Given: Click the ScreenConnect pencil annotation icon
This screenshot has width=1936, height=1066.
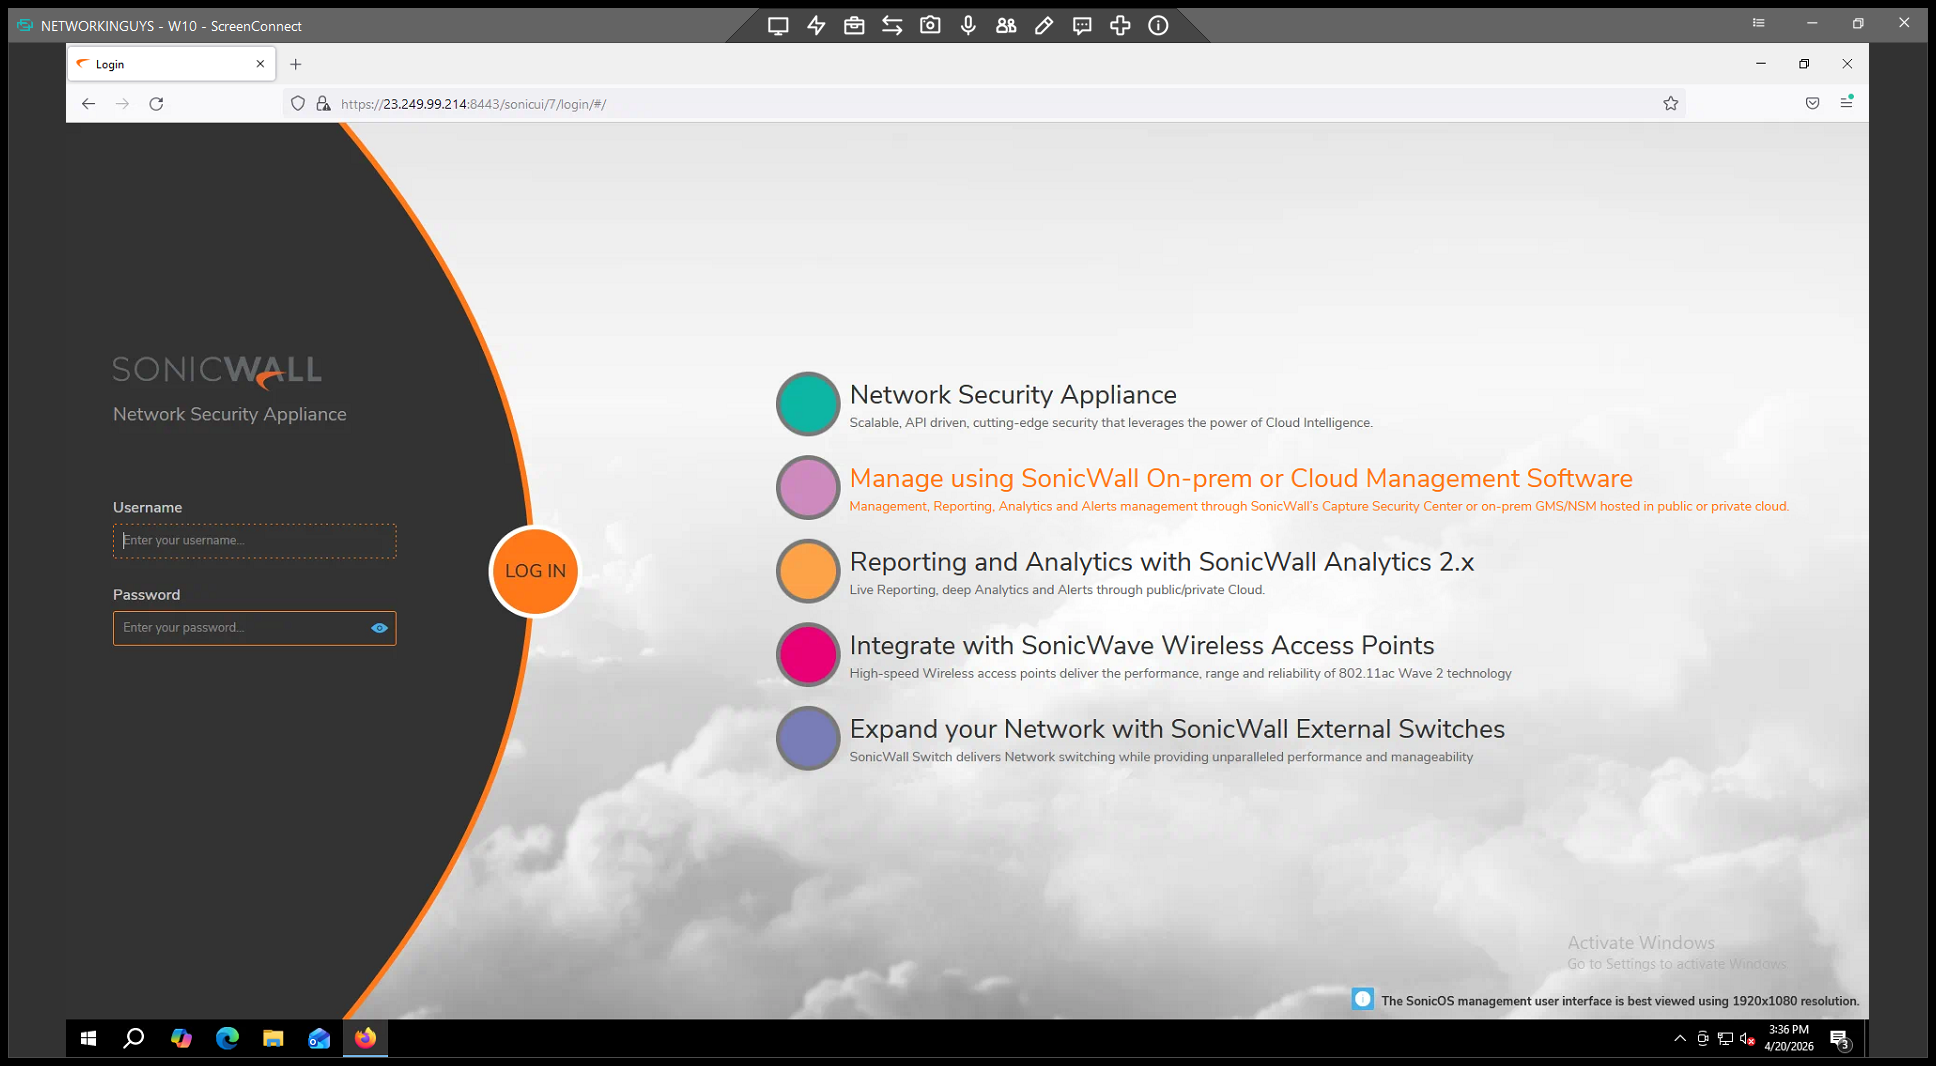Looking at the screenshot, I should pyautogui.click(x=1044, y=26).
